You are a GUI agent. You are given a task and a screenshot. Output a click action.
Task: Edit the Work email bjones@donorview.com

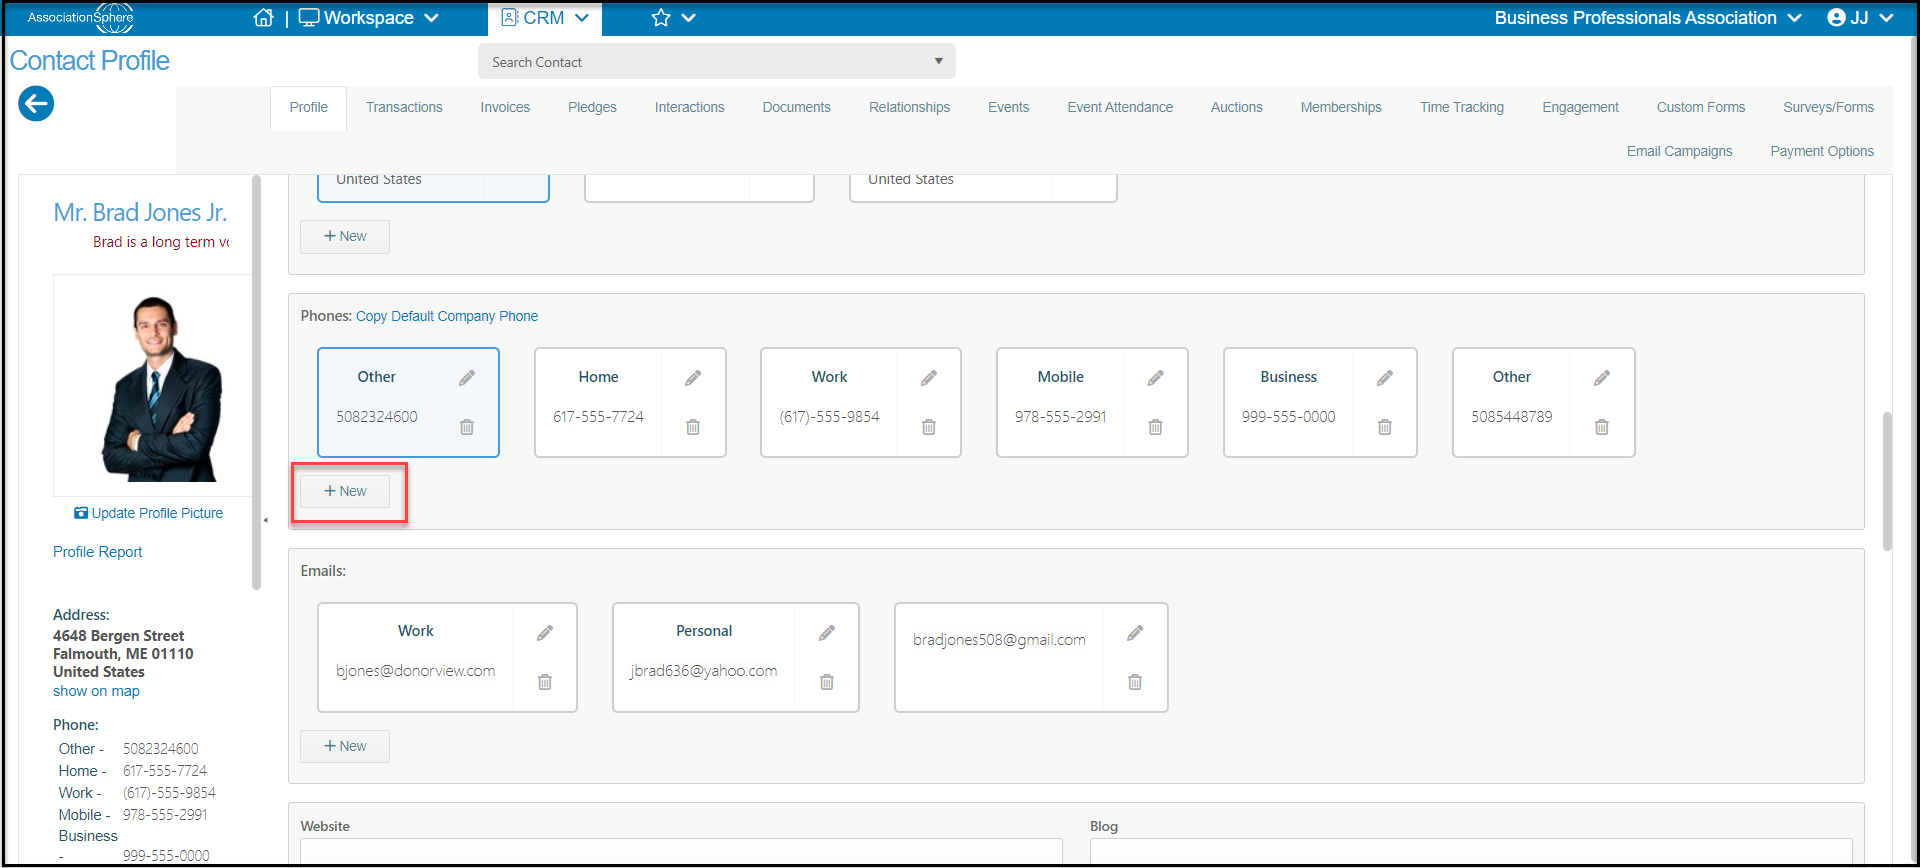pos(545,633)
